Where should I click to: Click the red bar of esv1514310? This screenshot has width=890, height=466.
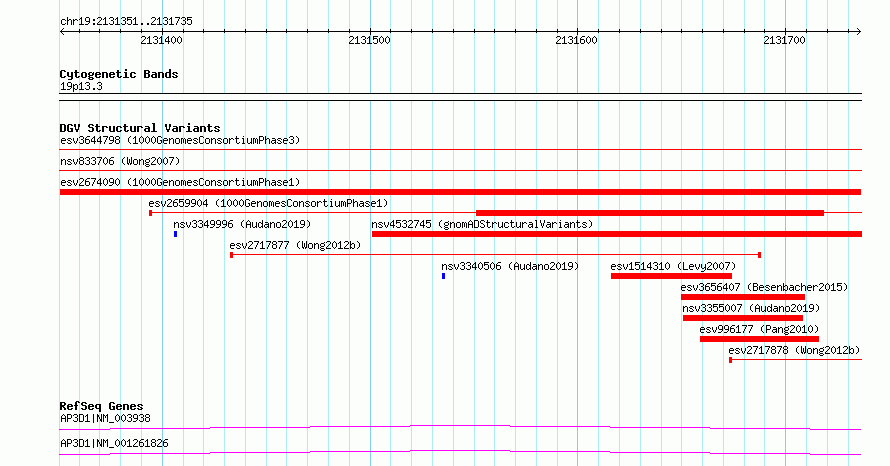pos(671,276)
